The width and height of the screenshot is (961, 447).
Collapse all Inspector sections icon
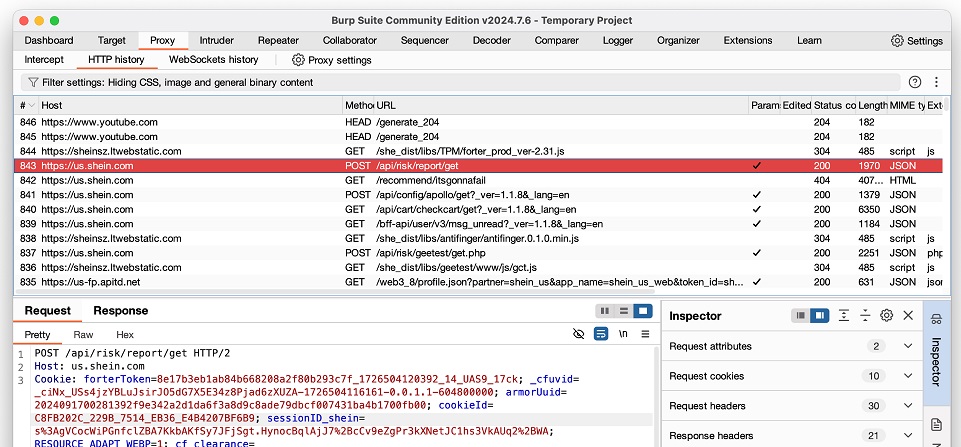point(865,316)
